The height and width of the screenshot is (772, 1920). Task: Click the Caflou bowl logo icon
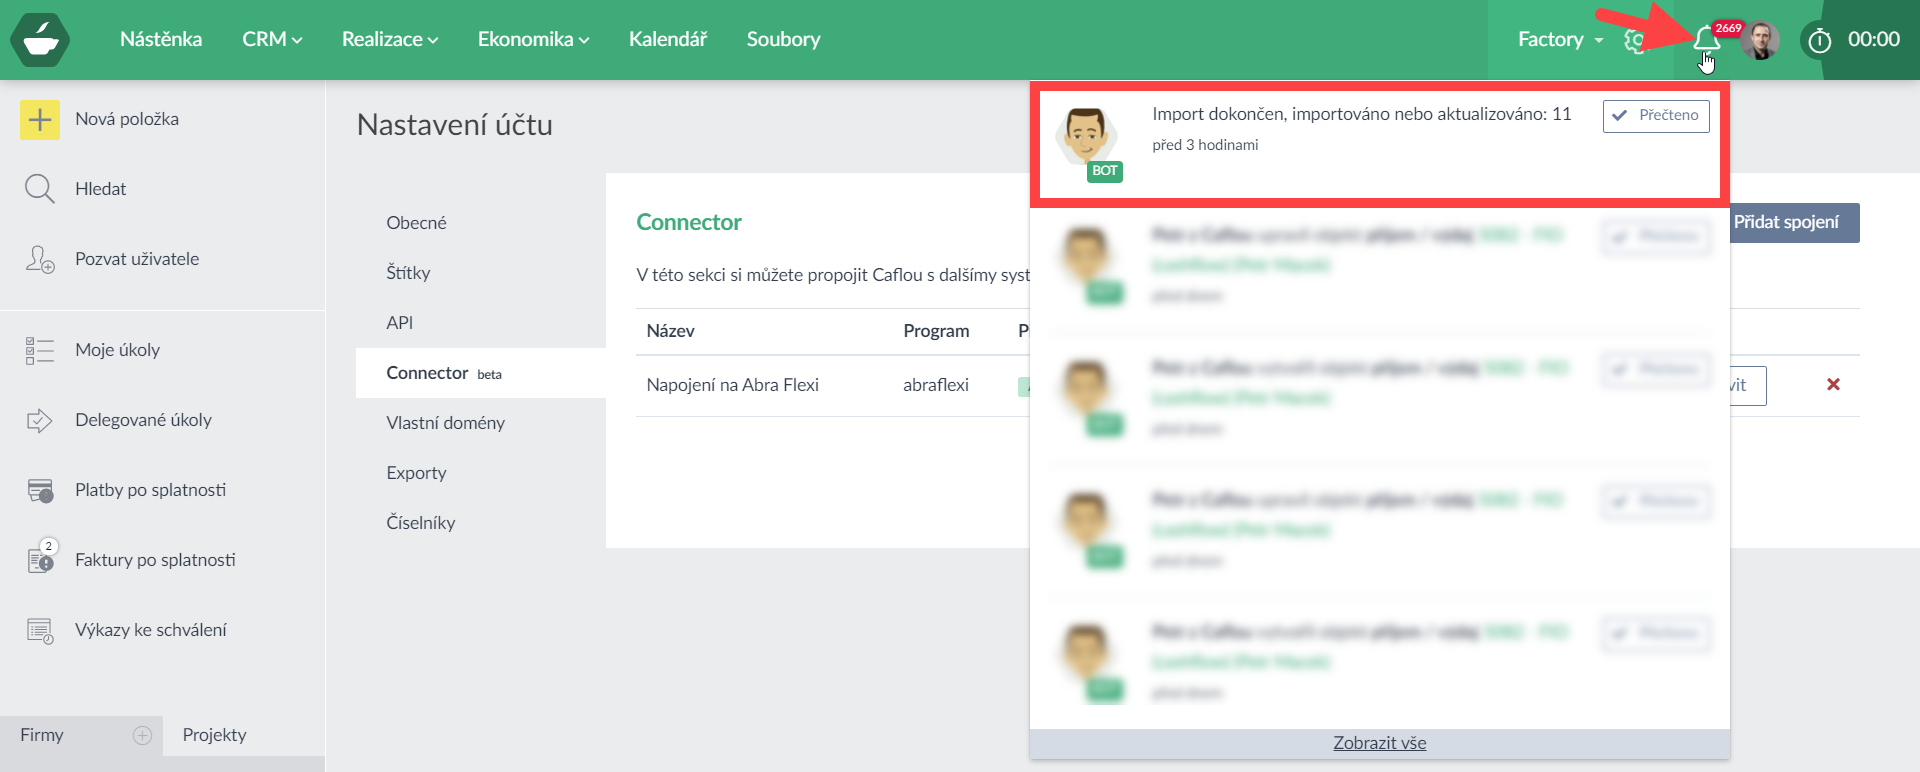40,40
